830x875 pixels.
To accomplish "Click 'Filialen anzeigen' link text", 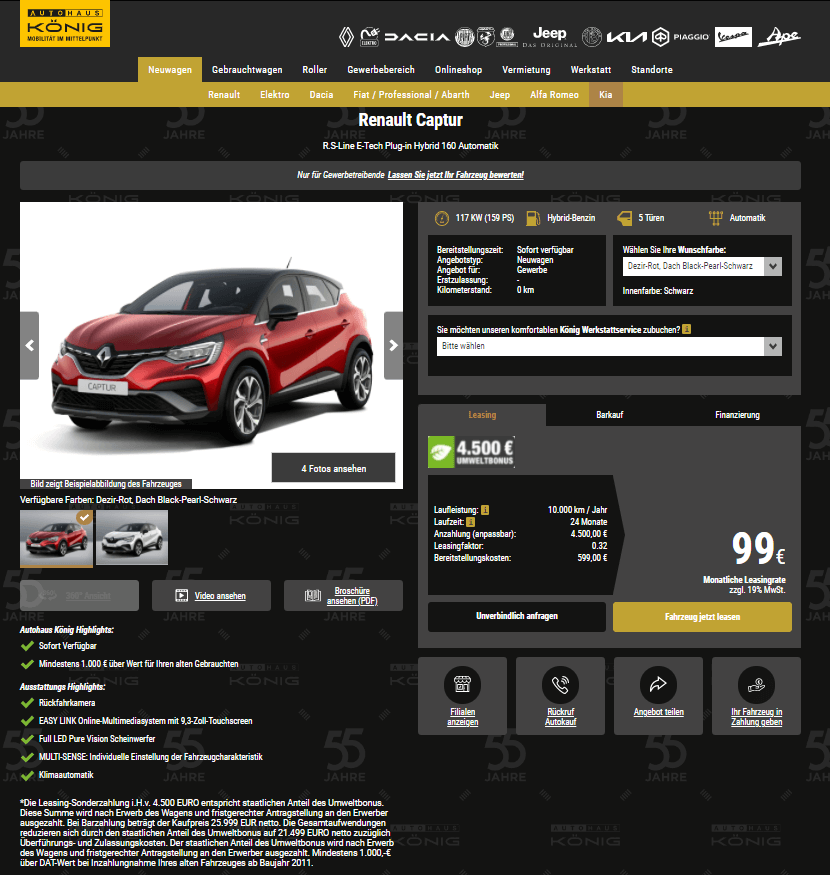I will [x=462, y=717].
